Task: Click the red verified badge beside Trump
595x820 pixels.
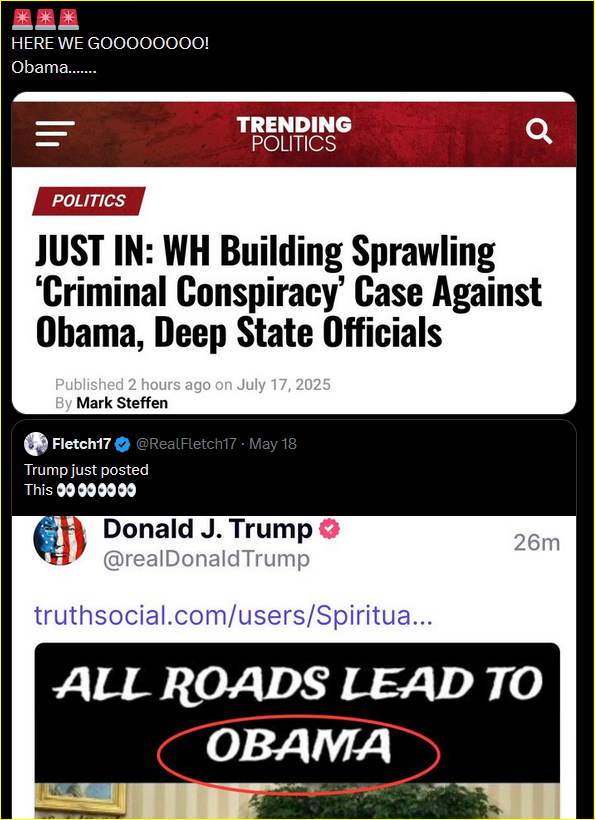Action: [329, 529]
